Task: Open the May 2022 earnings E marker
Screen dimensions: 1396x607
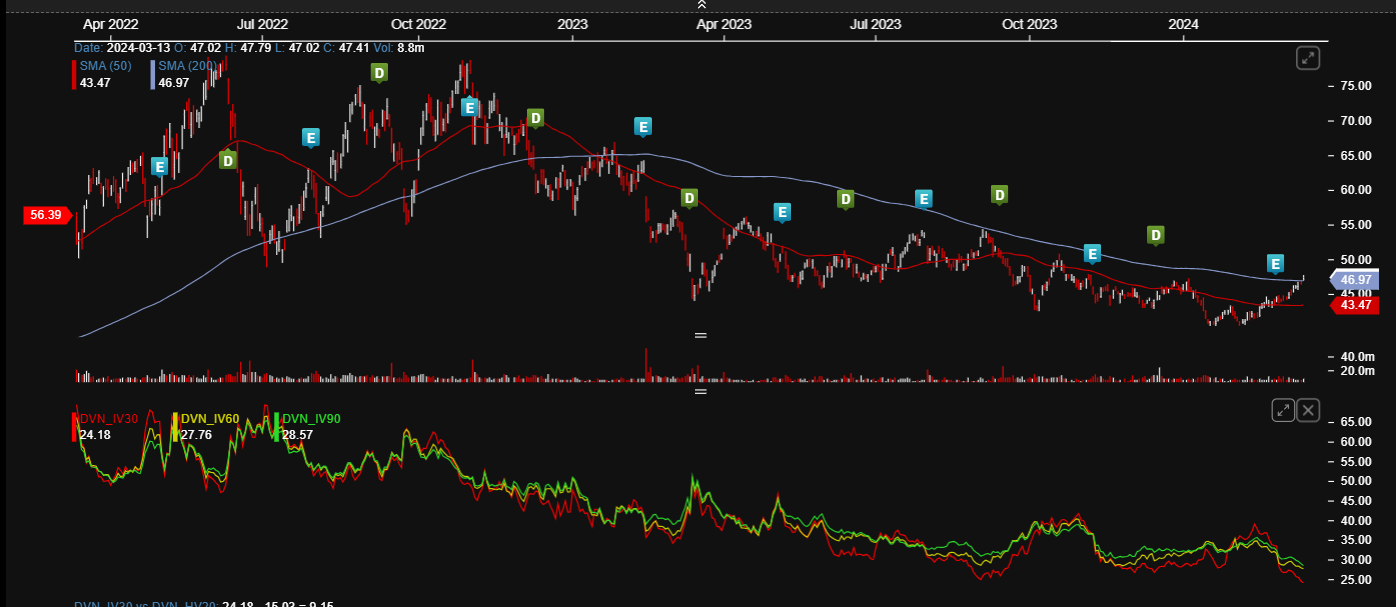Action: (159, 166)
